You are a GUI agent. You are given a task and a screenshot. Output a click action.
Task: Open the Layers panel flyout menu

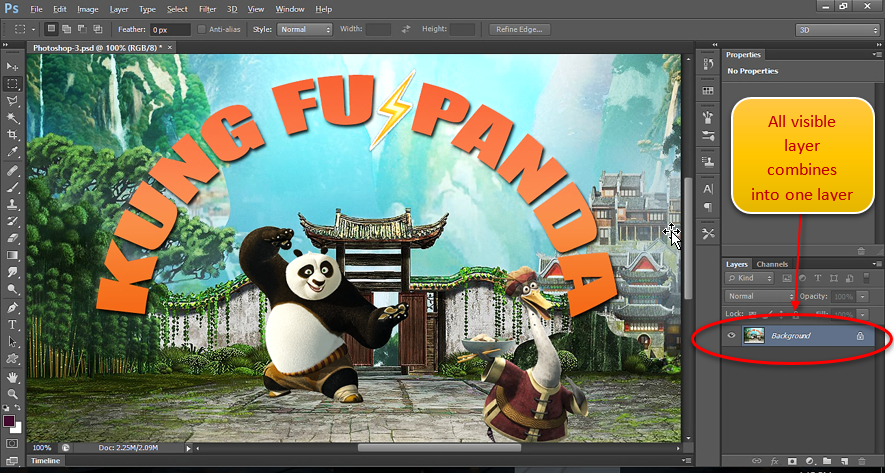876,264
